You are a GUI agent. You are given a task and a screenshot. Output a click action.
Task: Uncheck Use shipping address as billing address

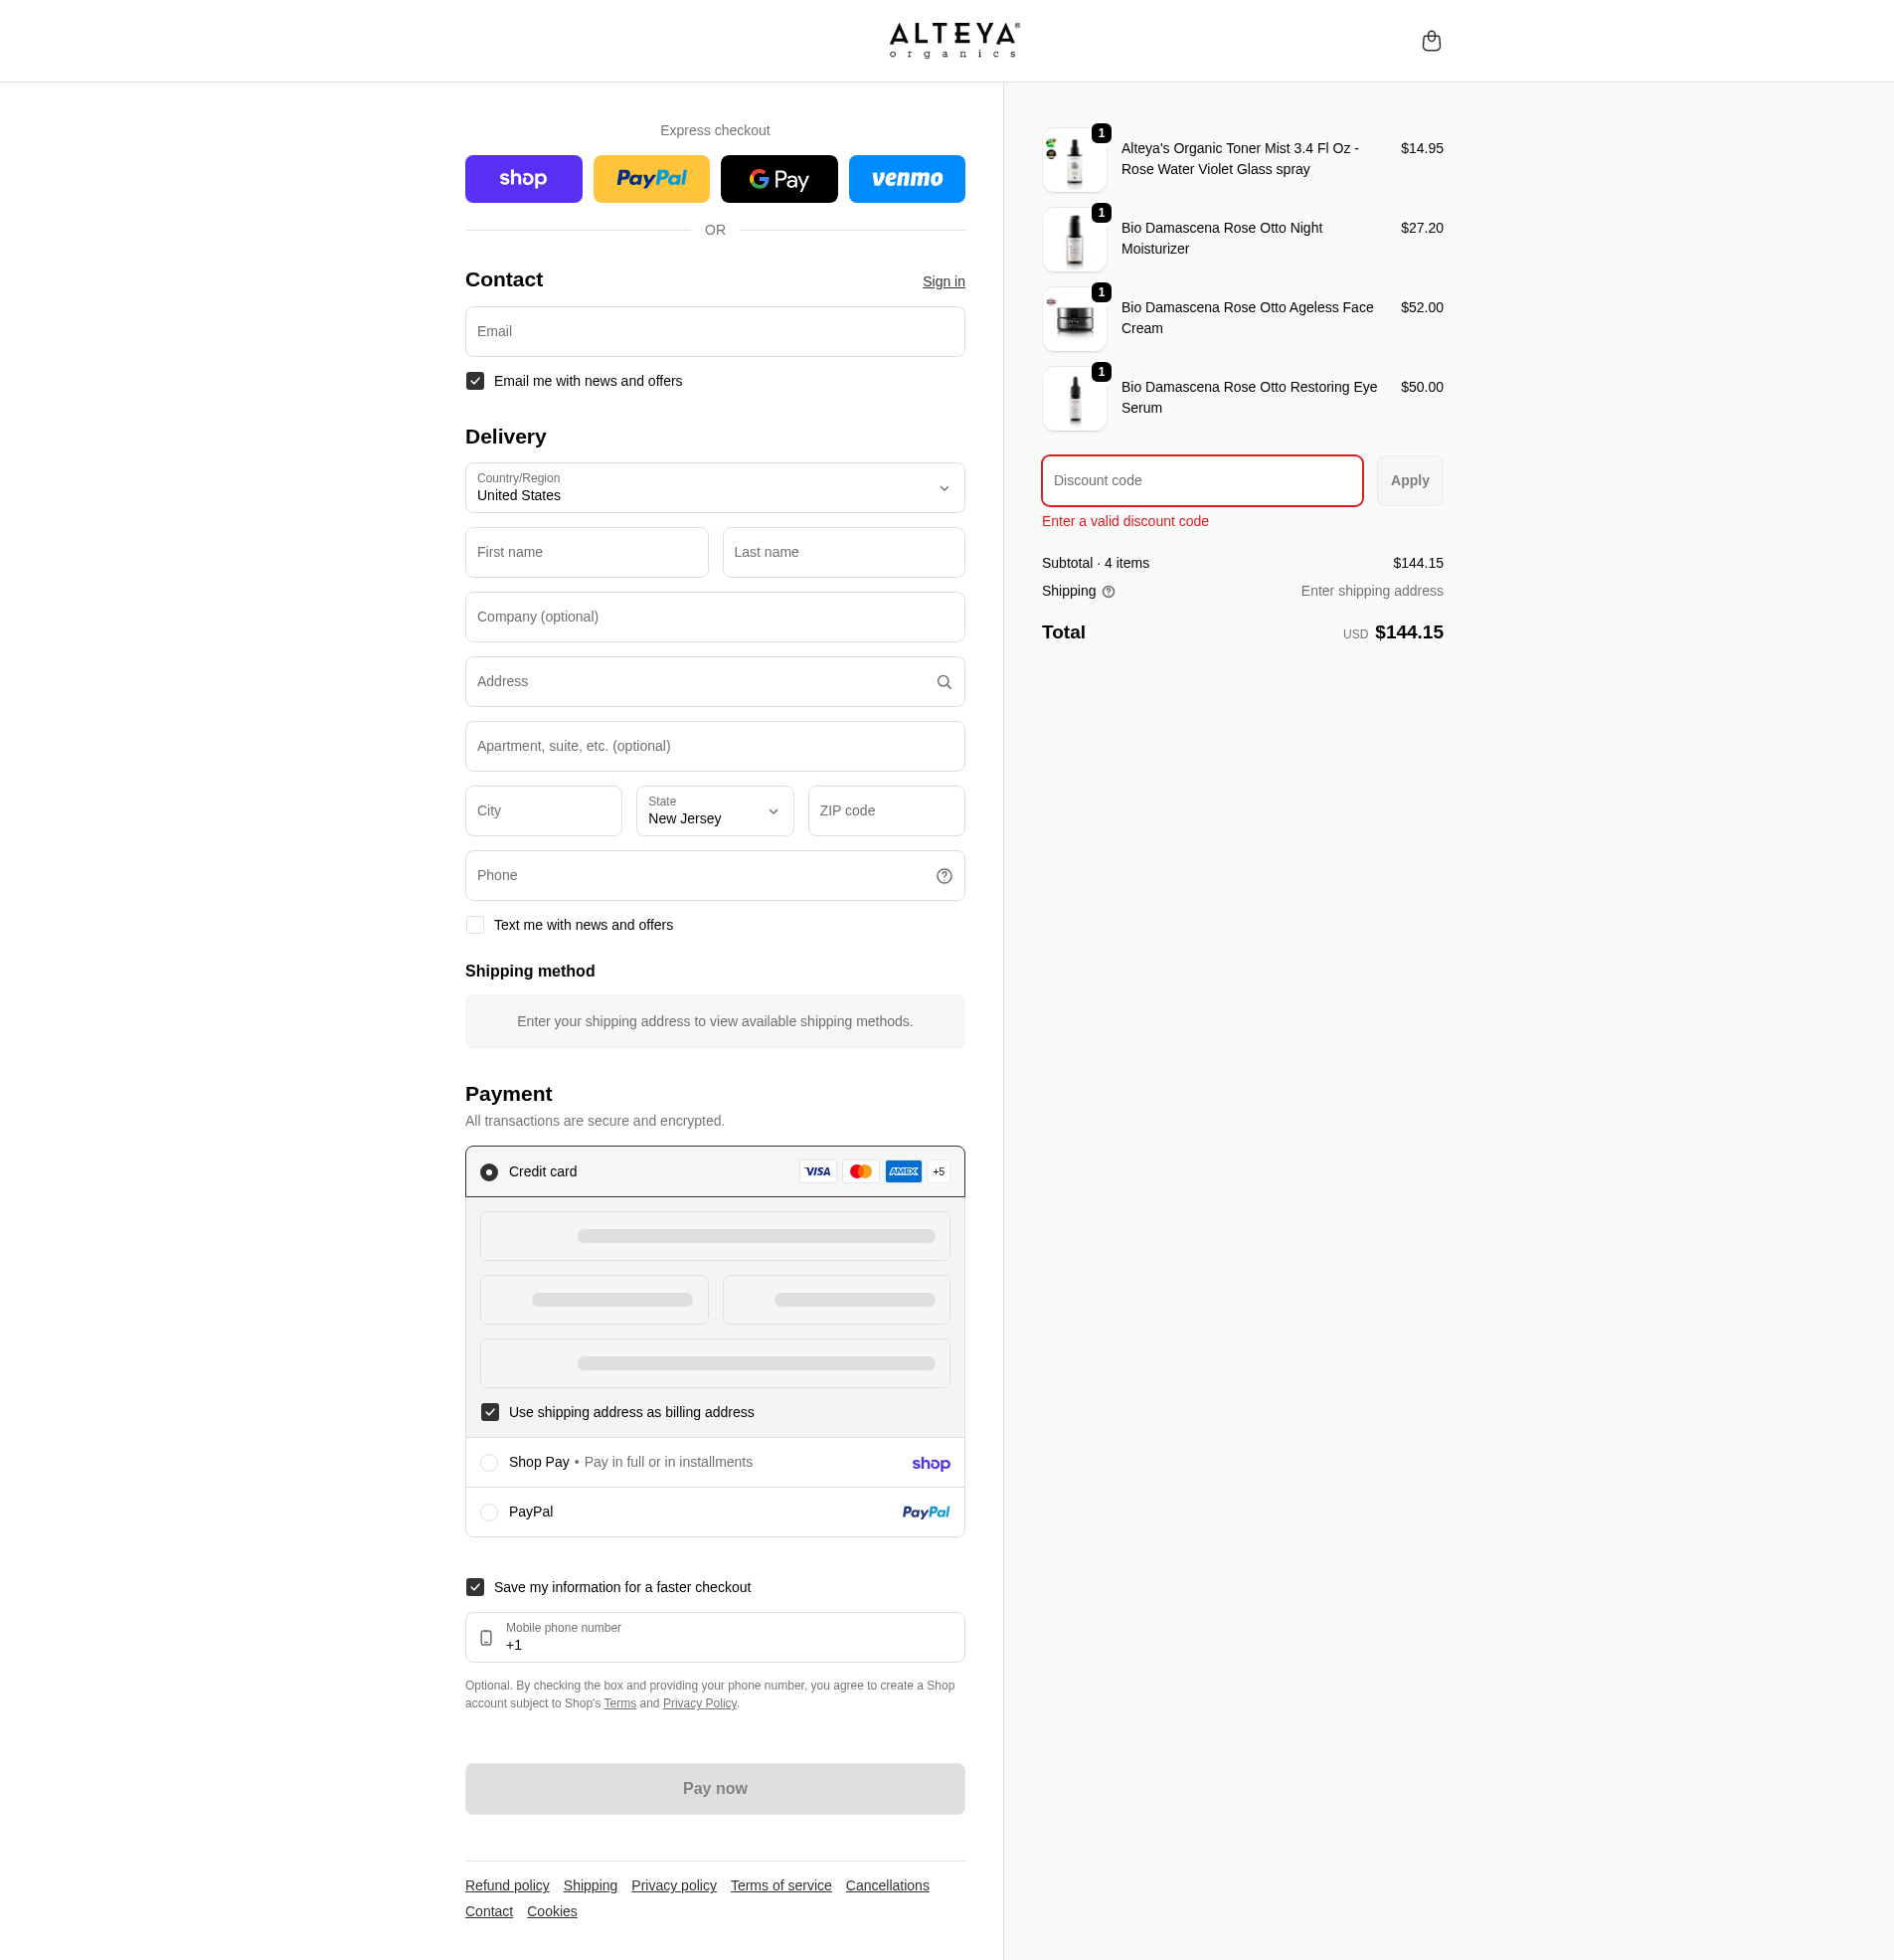point(489,1411)
